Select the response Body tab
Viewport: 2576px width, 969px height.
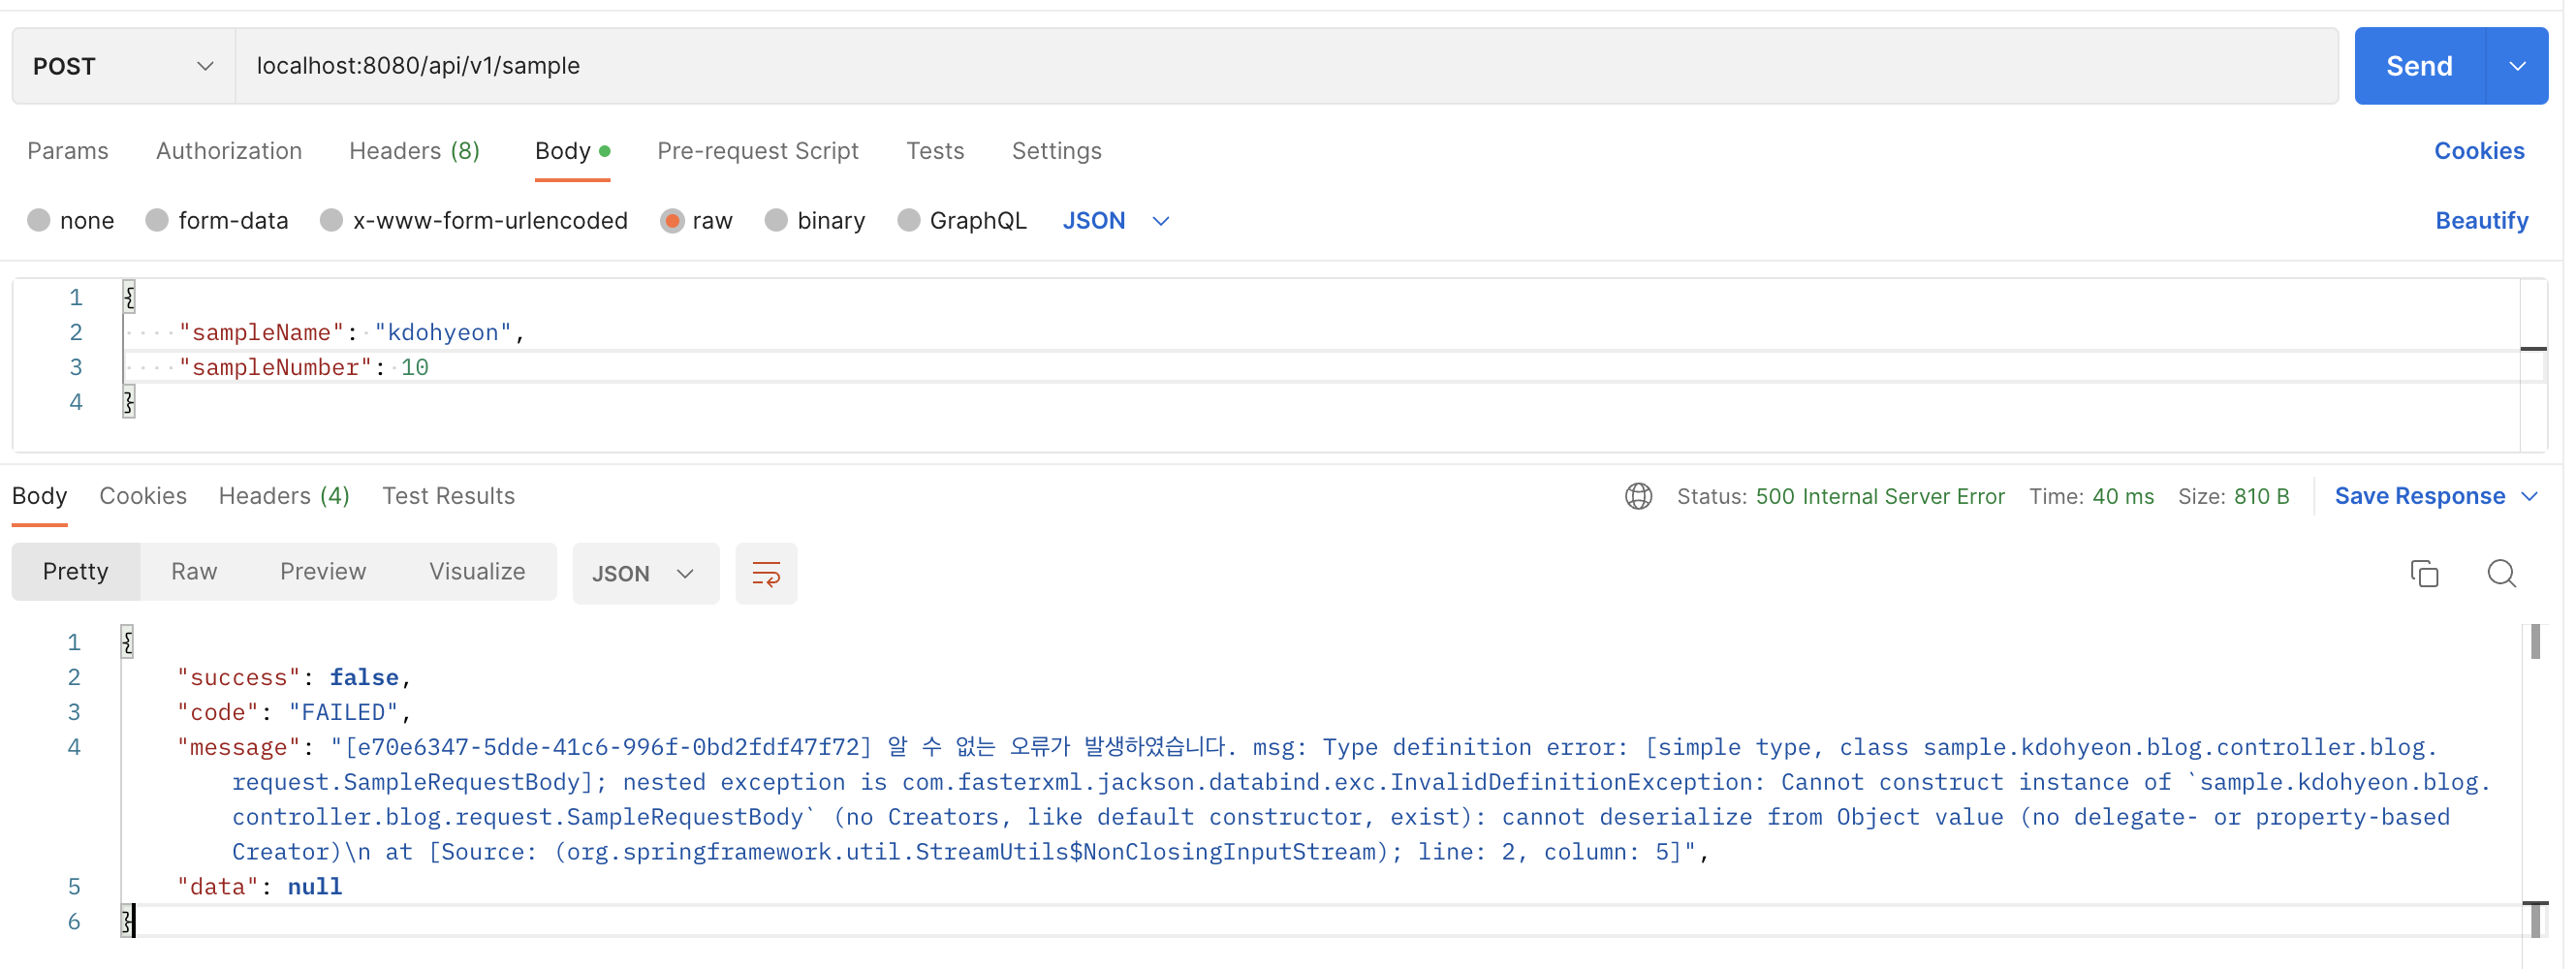pyautogui.click(x=40, y=496)
